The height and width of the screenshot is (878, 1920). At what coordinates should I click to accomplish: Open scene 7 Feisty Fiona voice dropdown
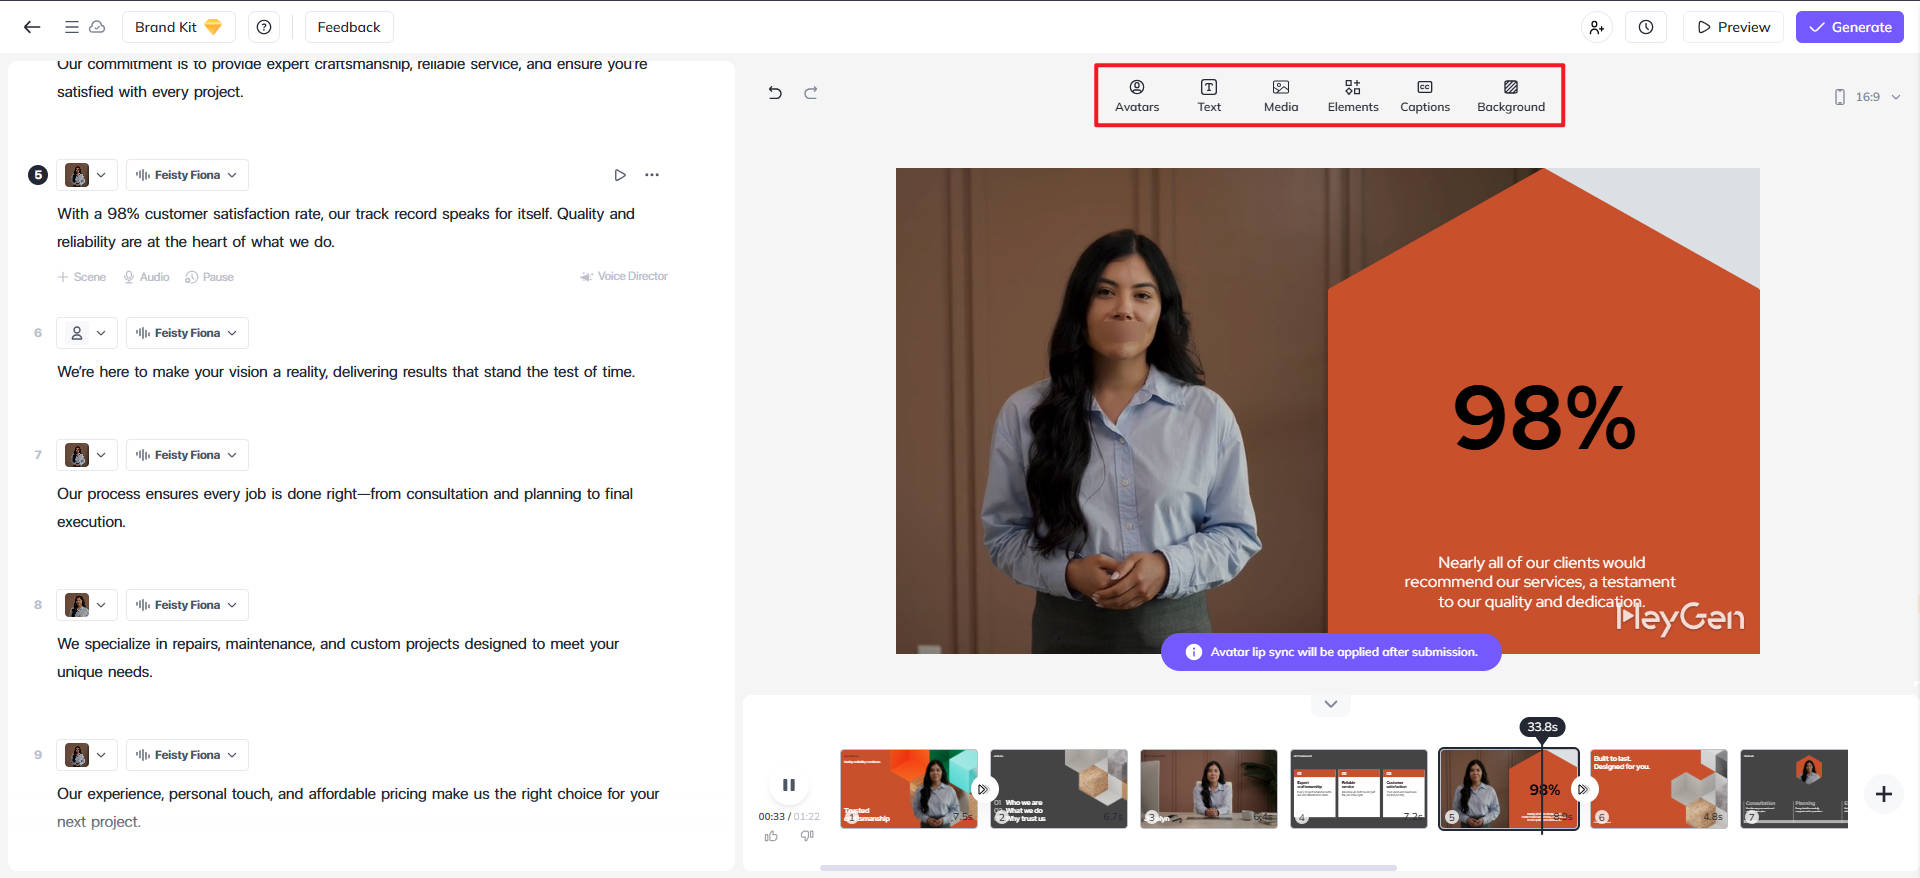point(187,455)
